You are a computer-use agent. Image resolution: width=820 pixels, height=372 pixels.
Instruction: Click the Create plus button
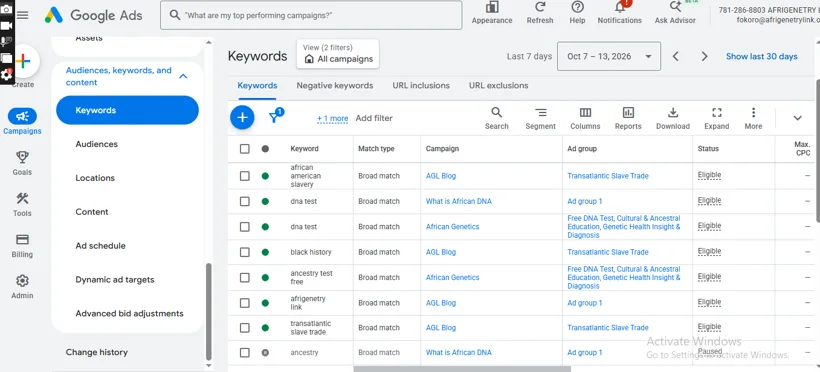tap(23, 62)
